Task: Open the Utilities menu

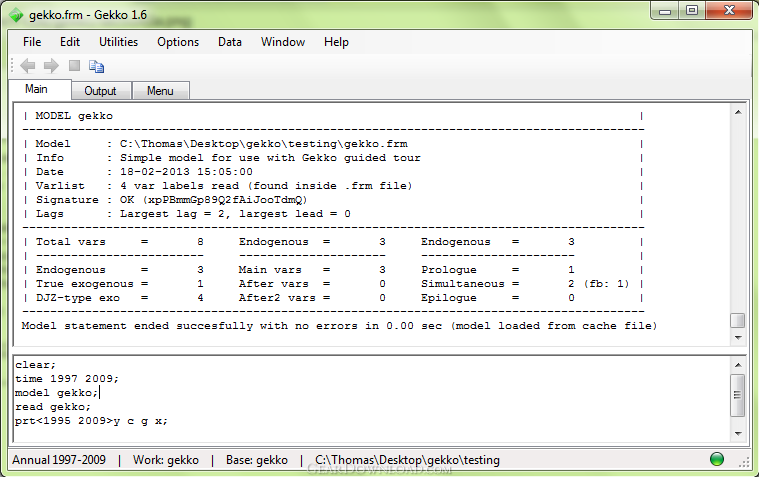Action: pyautogui.click(x=119, y=42)
